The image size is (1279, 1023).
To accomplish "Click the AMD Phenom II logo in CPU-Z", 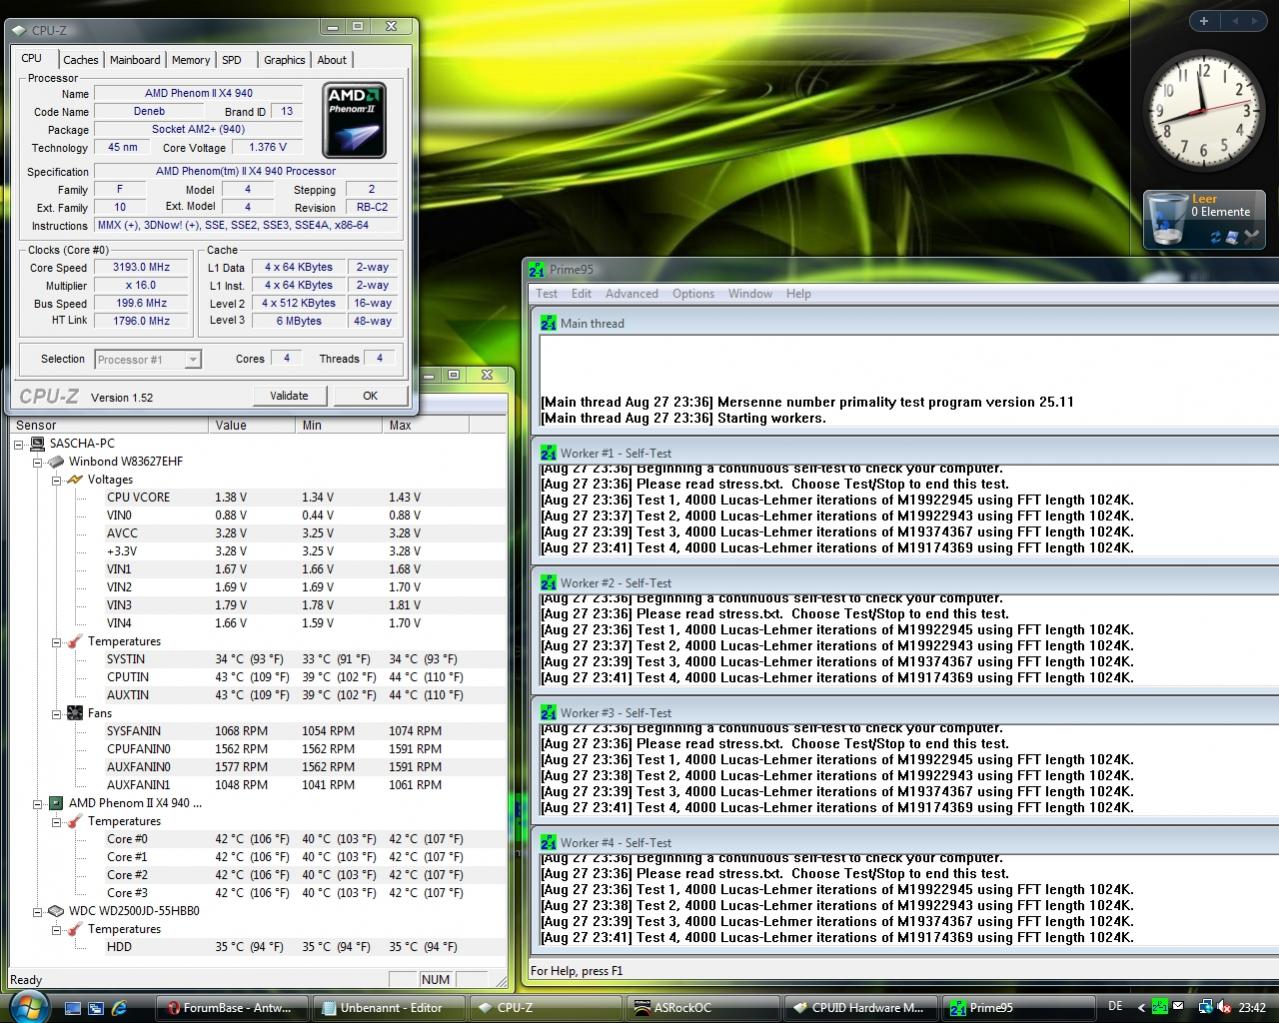I will coord(355,121).
